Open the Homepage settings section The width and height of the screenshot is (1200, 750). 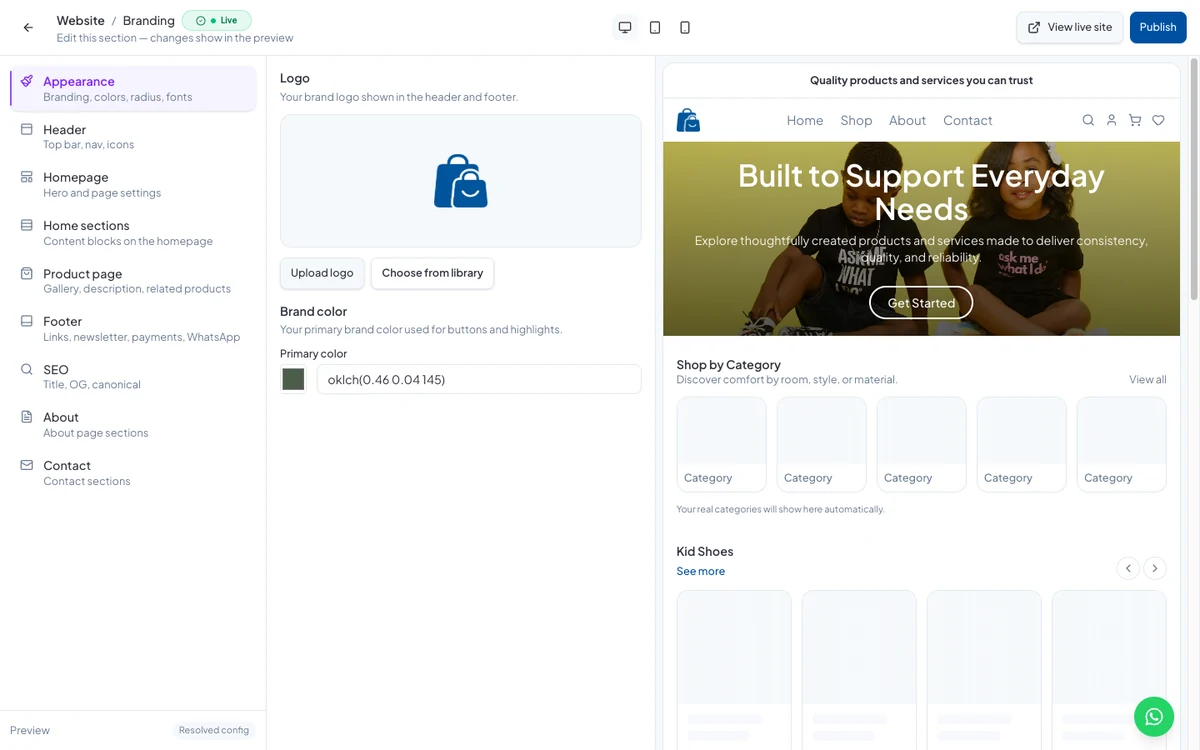coord(133,184)
